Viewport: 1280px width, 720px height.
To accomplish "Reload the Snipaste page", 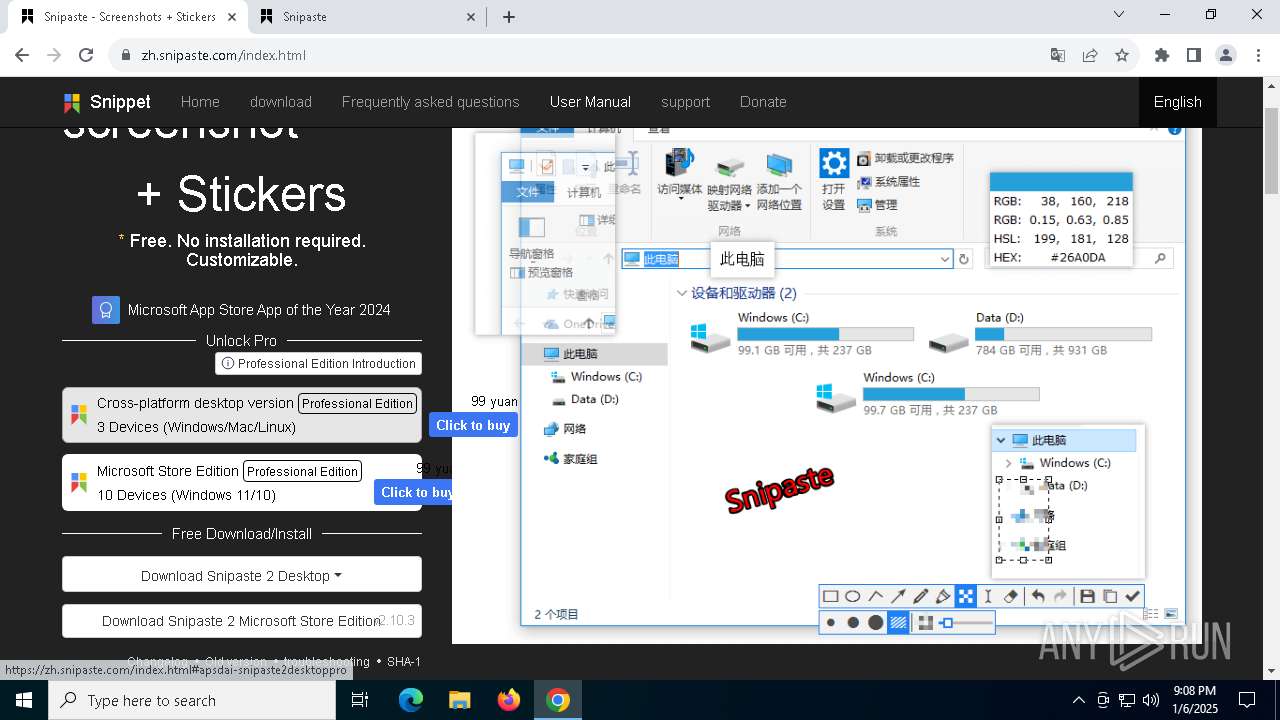I will 86,55.
